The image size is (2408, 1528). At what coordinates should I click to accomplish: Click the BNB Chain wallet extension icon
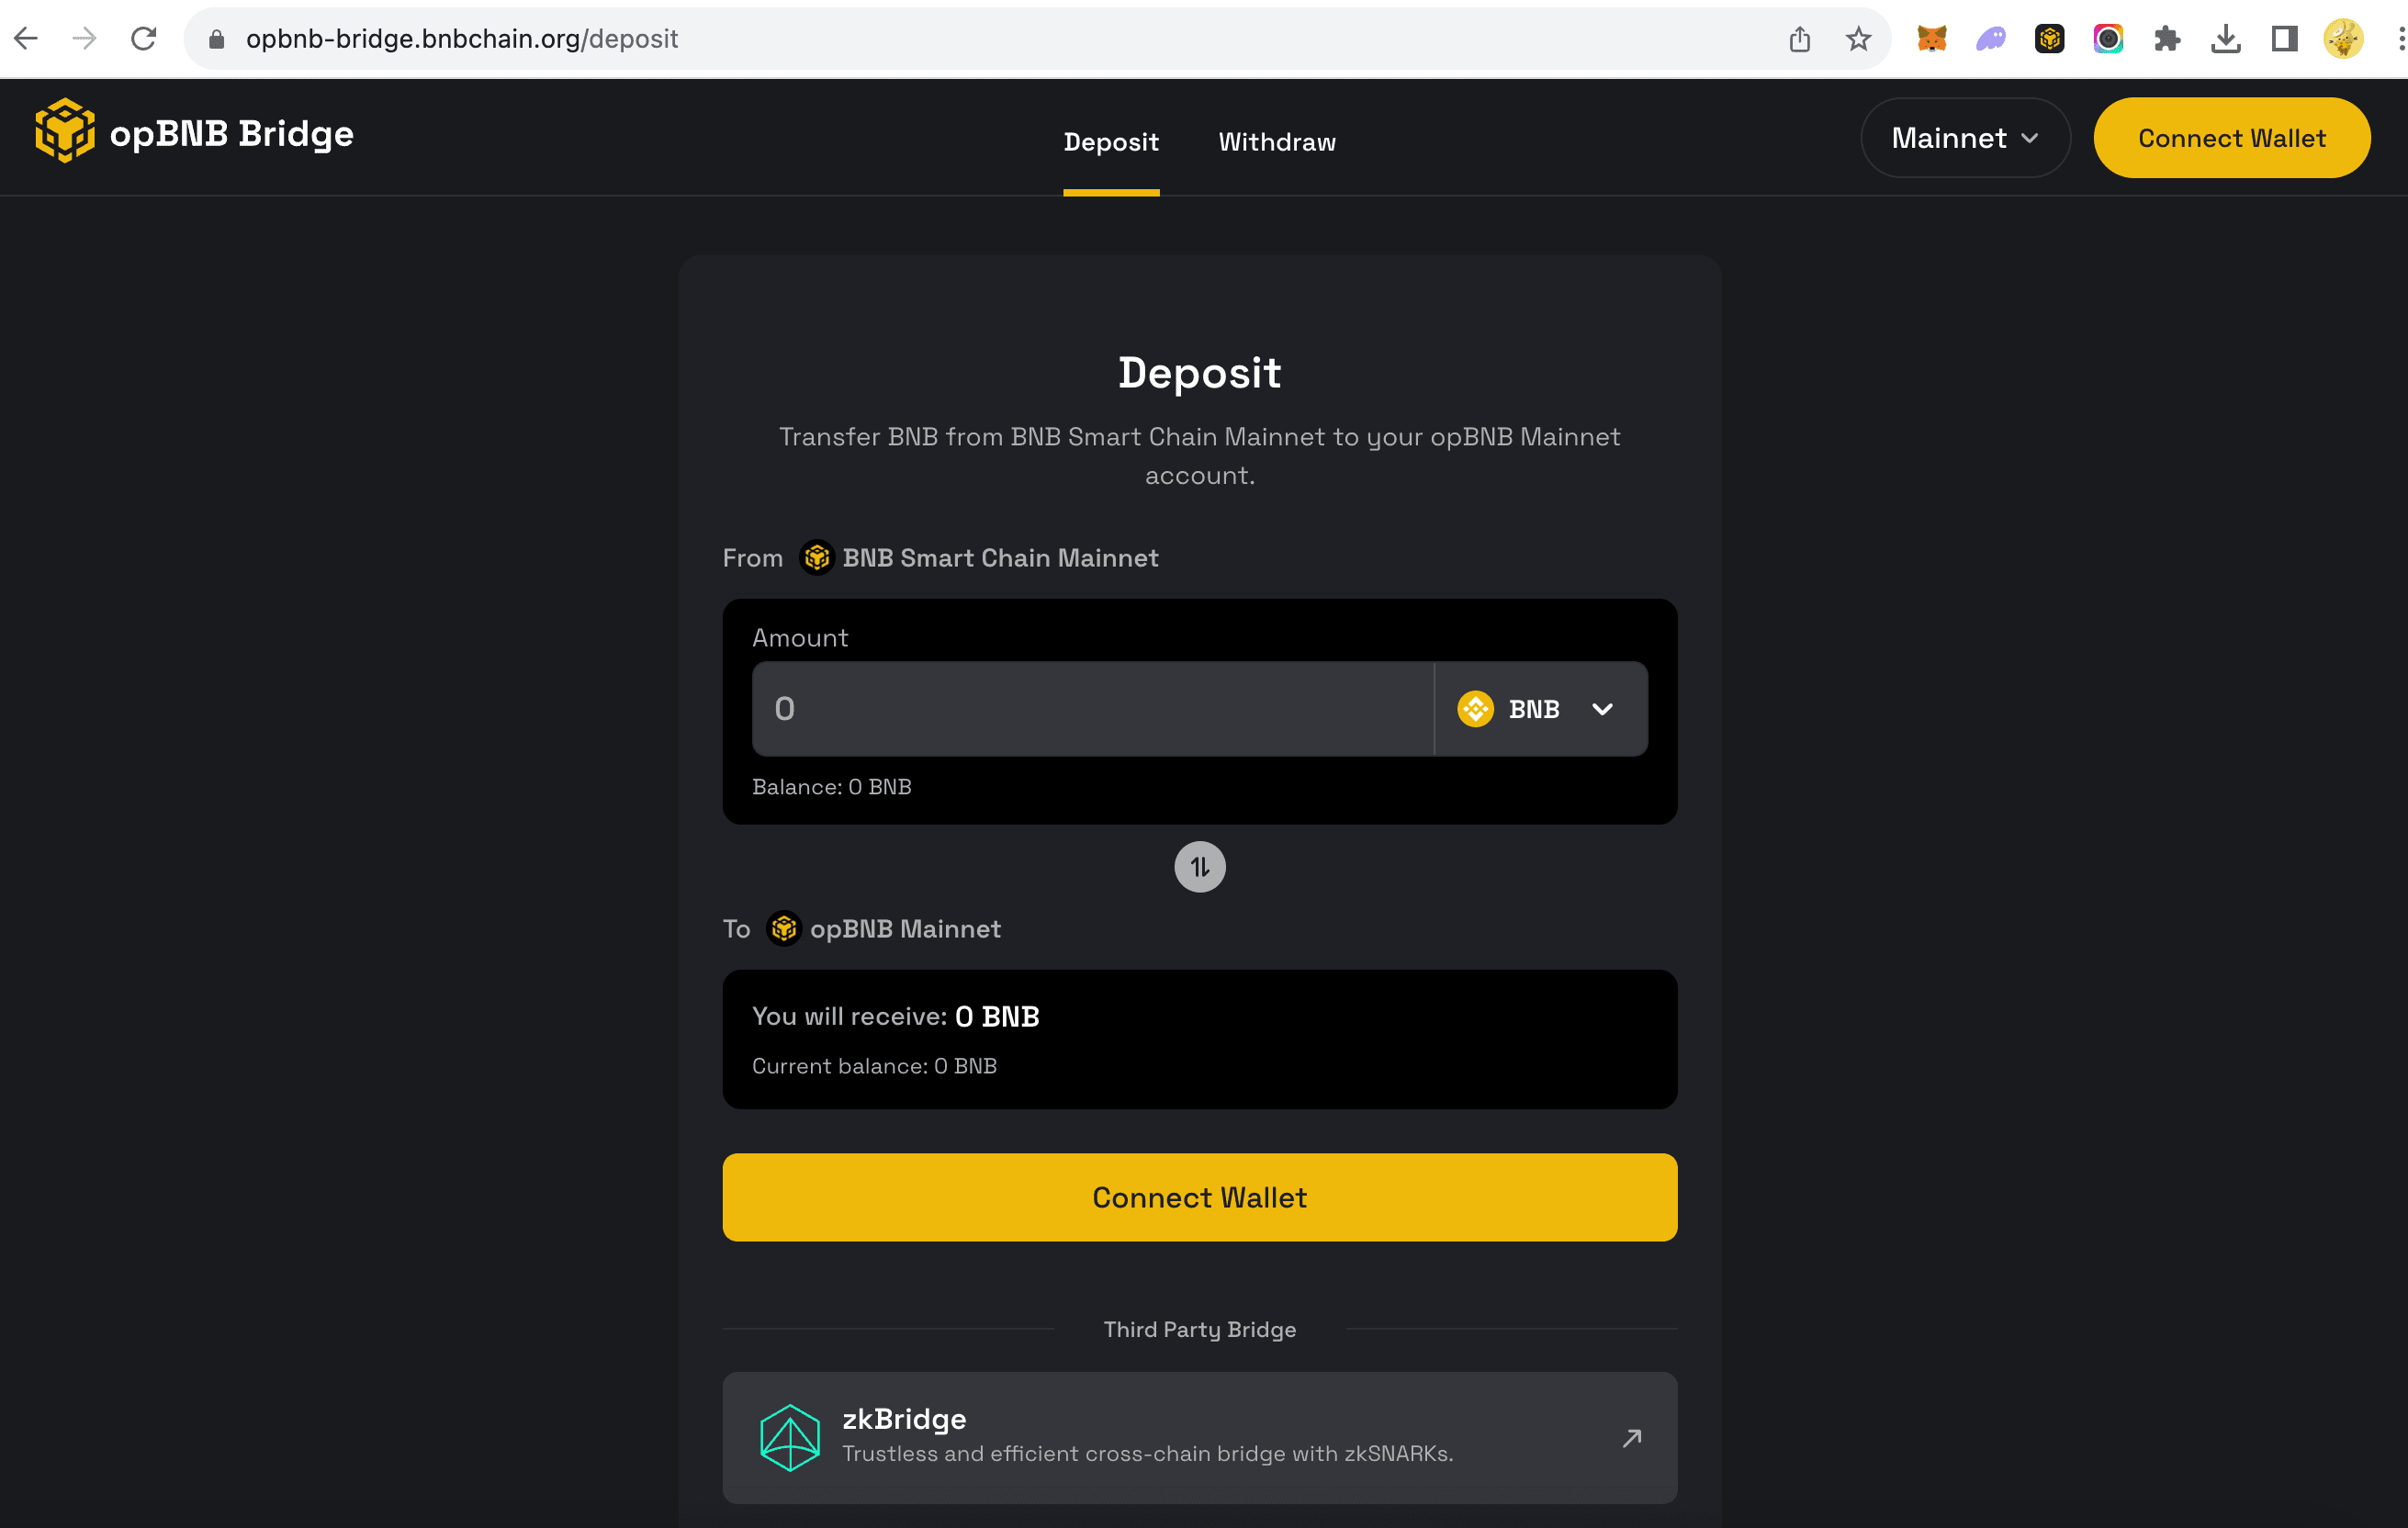[2049, 39]
